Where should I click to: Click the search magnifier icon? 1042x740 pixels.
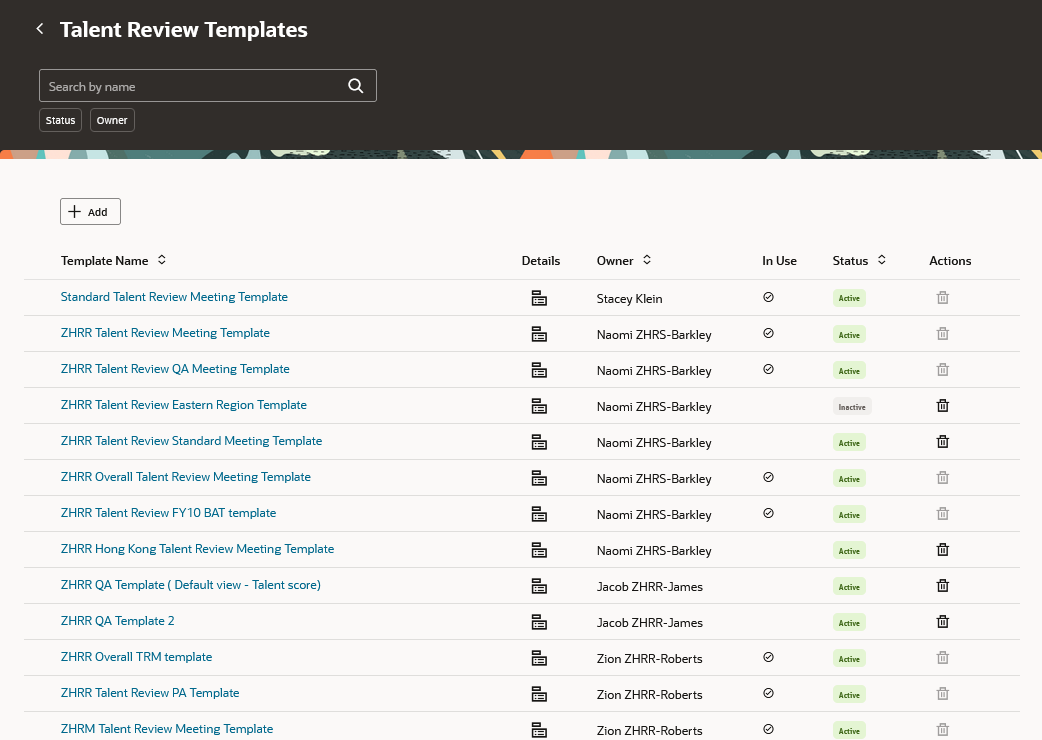355,85
